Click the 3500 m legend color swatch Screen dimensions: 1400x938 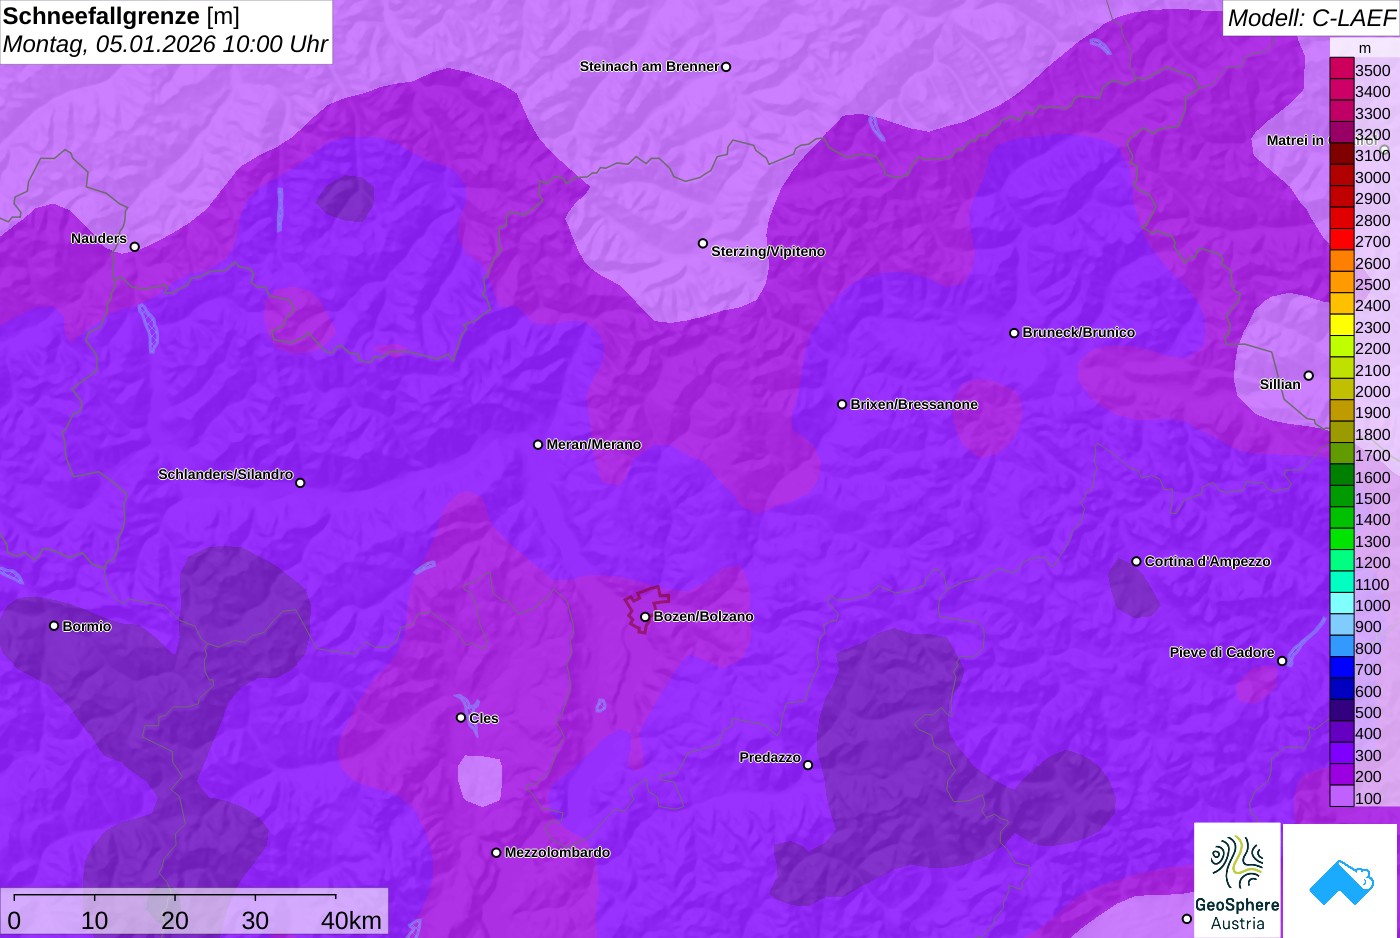click(x=1341, y=69)
